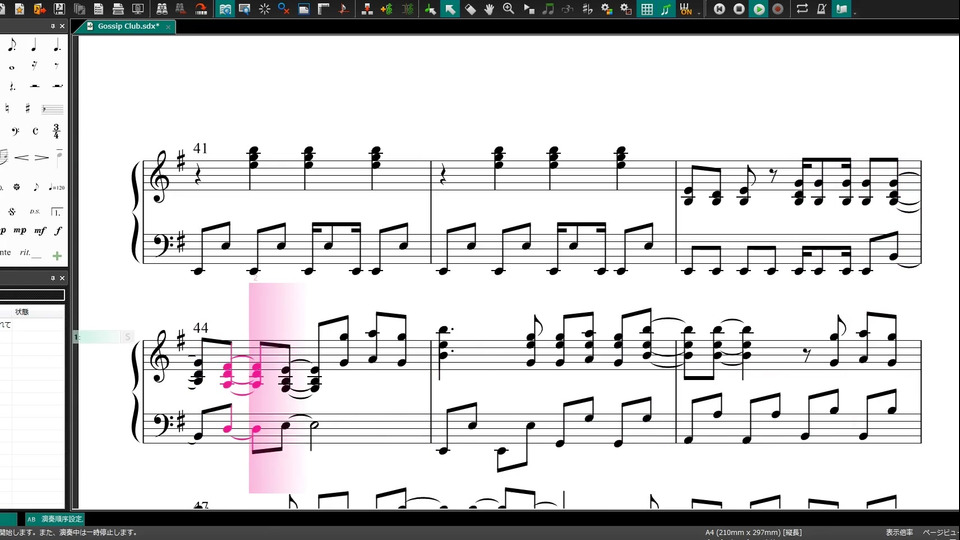Select the whole note in palette
960x540 pixels.
(12, 66)
